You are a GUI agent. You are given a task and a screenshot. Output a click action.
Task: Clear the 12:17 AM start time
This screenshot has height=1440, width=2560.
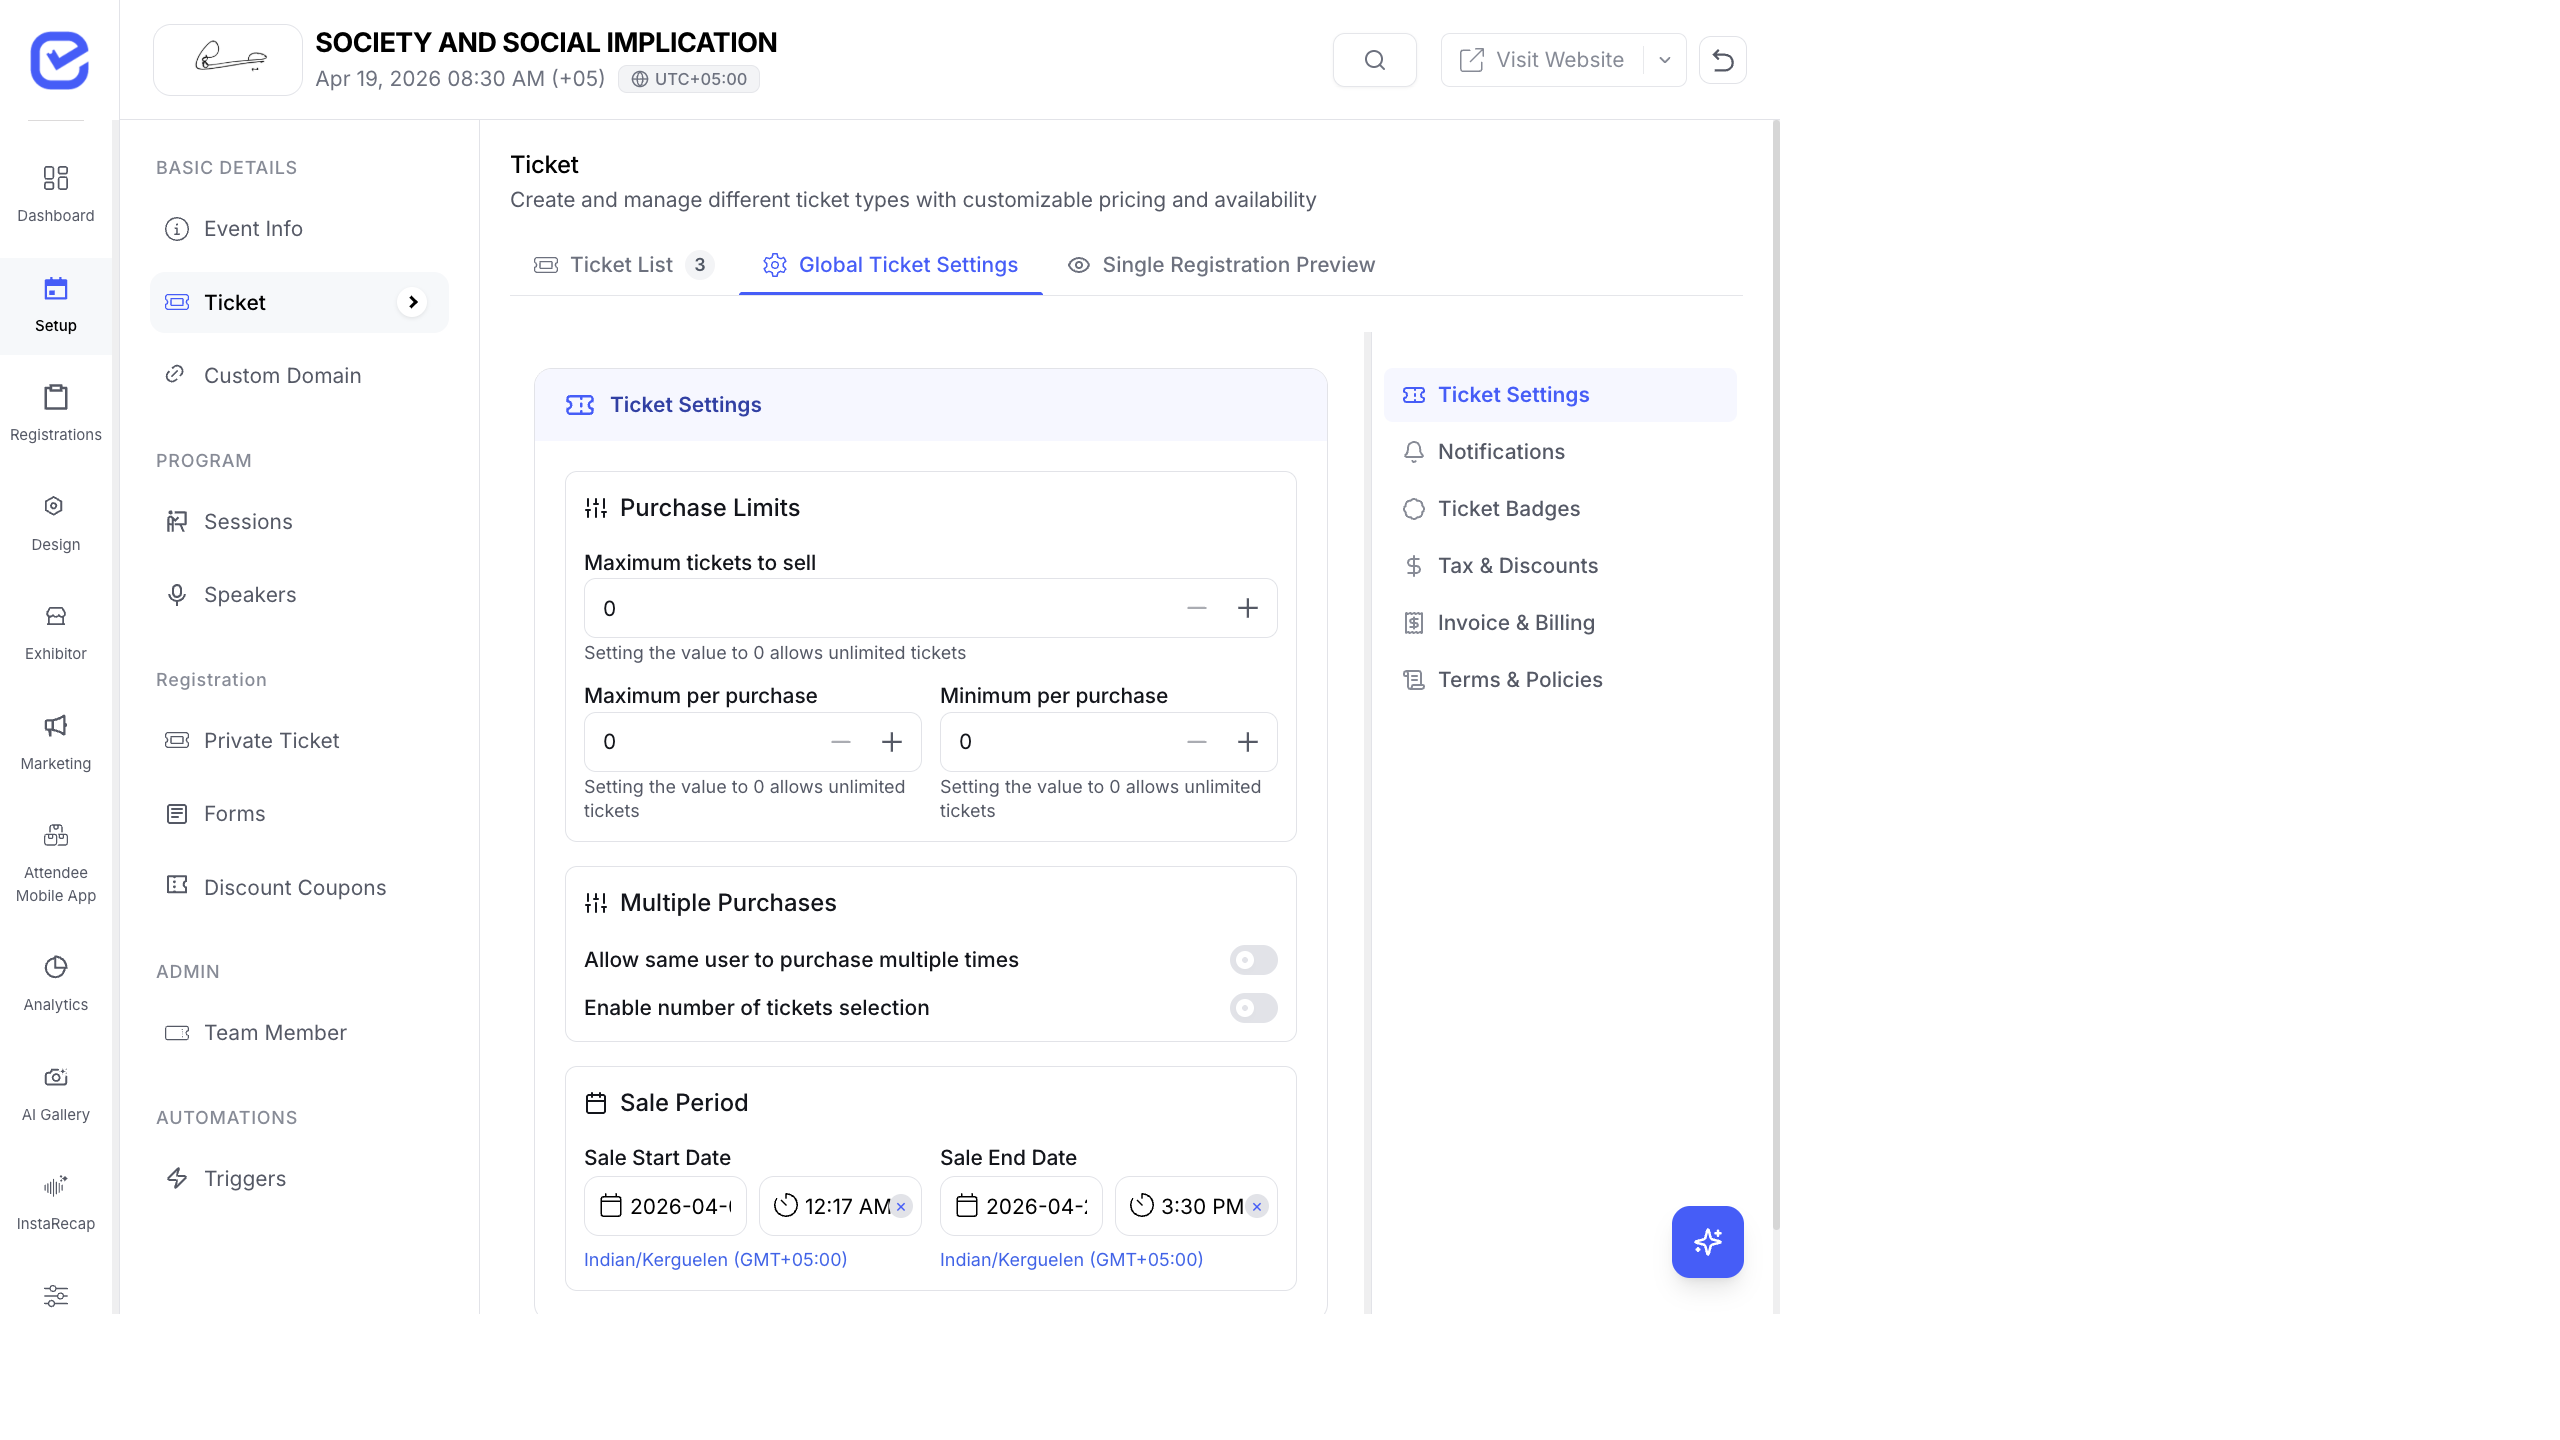901,1207
